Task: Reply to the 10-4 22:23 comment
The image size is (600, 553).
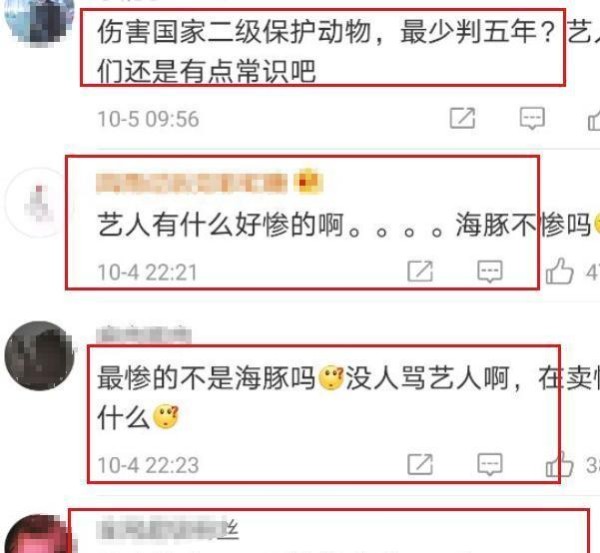Action: coord(490,464)
